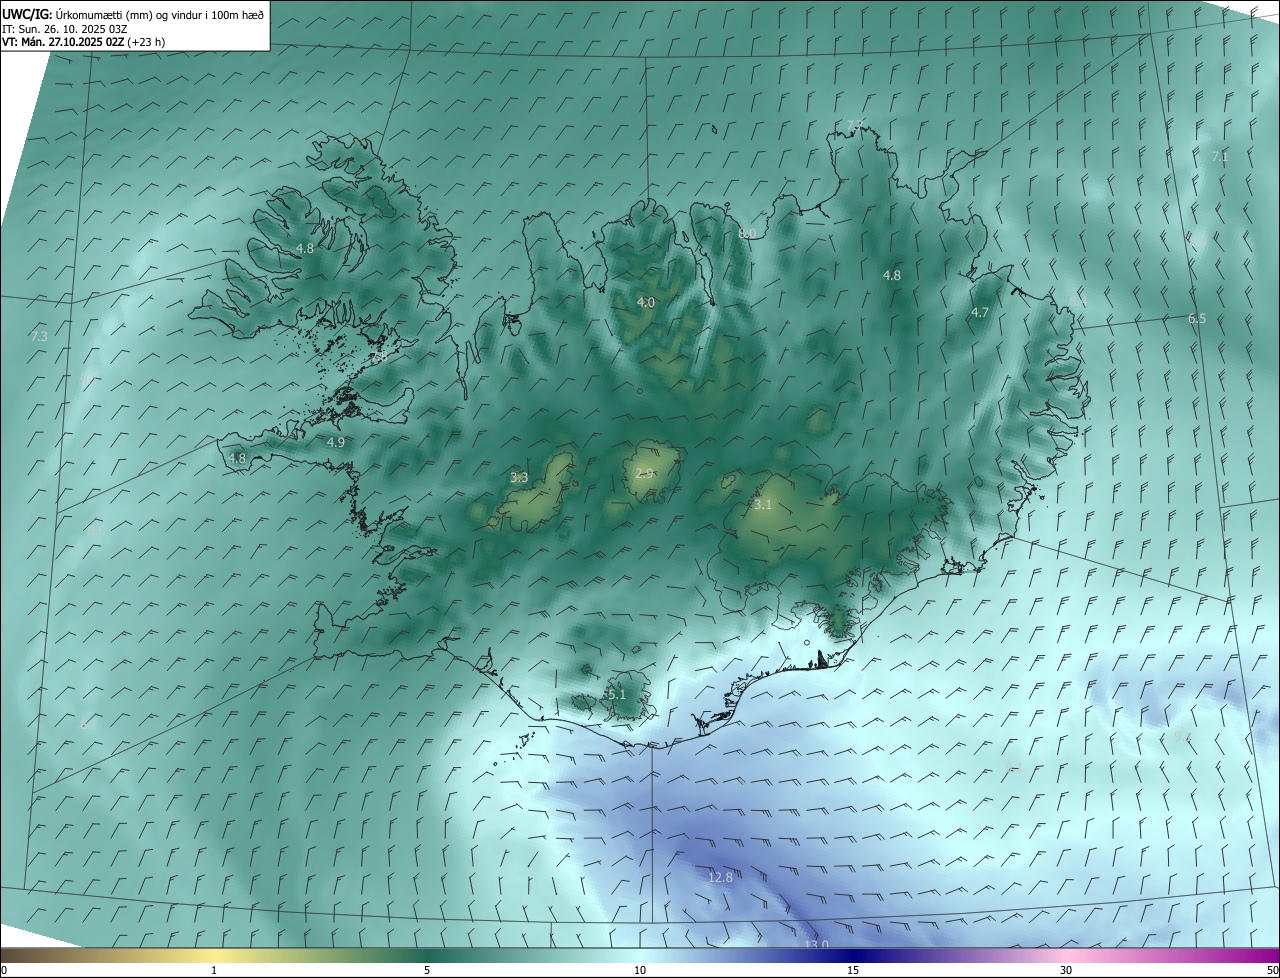This screenshot has height=978, width=1280.
Task: Click the 13.0 value near the color scale
Action: click(817, 944)
